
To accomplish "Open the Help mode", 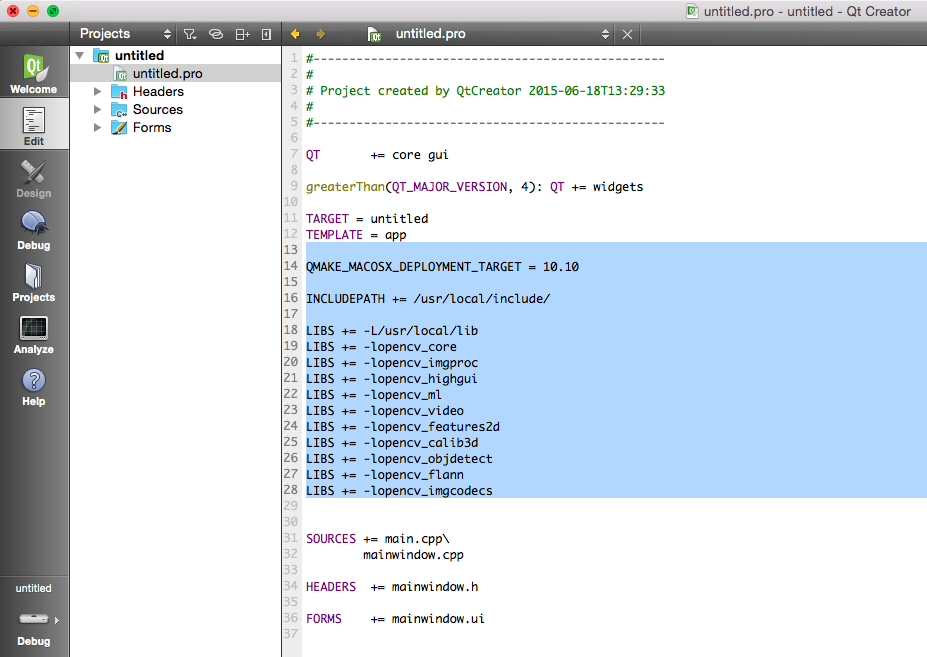I will pyautogui.click(x=34, y=386).
